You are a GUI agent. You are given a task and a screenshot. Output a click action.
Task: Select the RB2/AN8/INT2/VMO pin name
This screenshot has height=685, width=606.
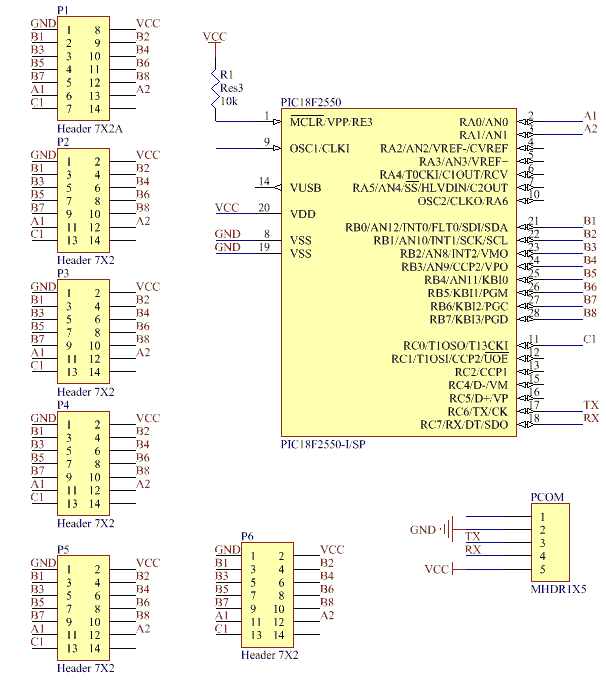point(454,254)
